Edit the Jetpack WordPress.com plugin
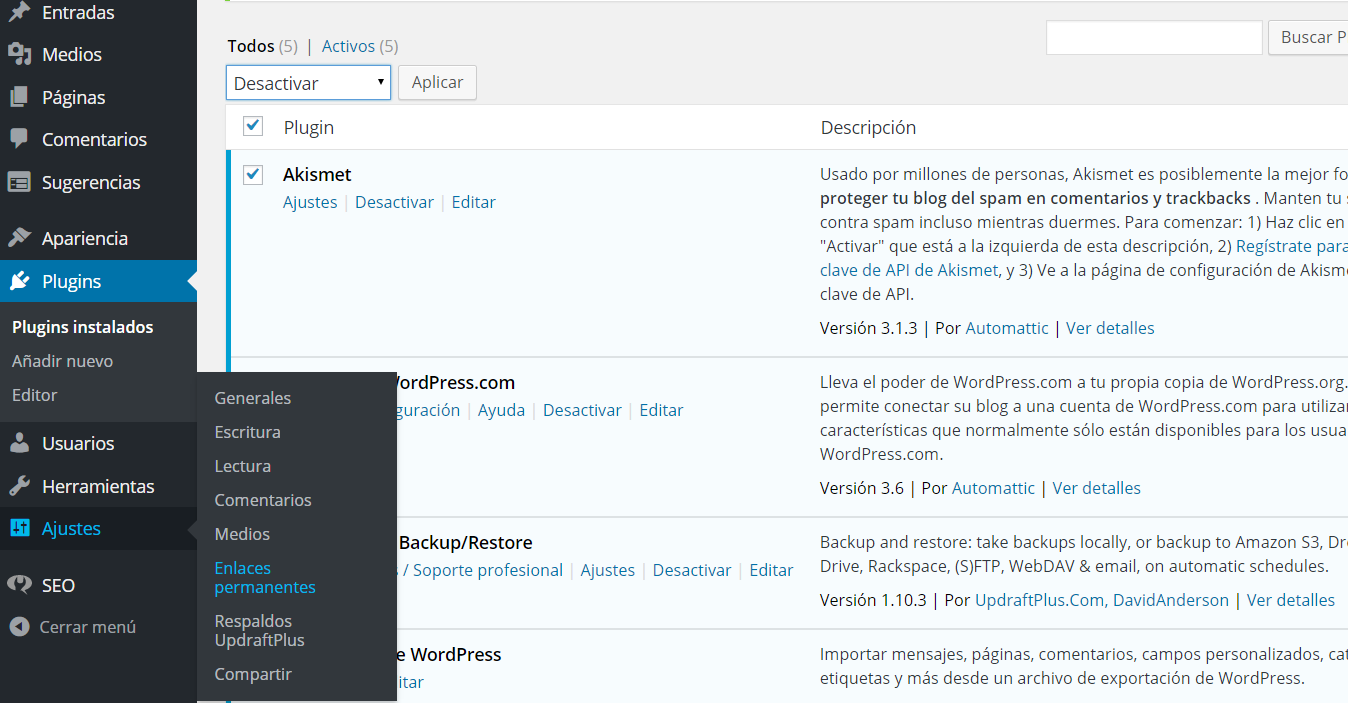Screen dimensions: 1348x703 tap(661, 410)
